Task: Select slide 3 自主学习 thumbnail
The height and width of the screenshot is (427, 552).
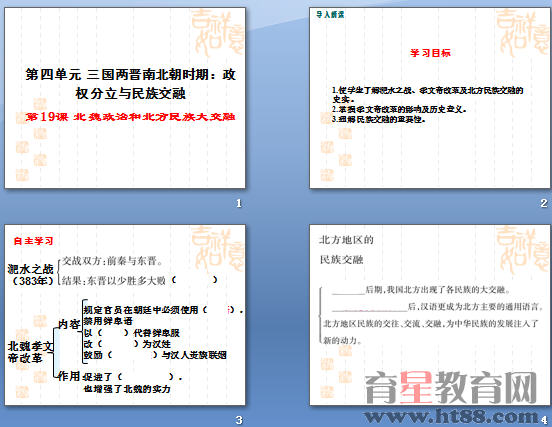Action: (x=125, y=315)
